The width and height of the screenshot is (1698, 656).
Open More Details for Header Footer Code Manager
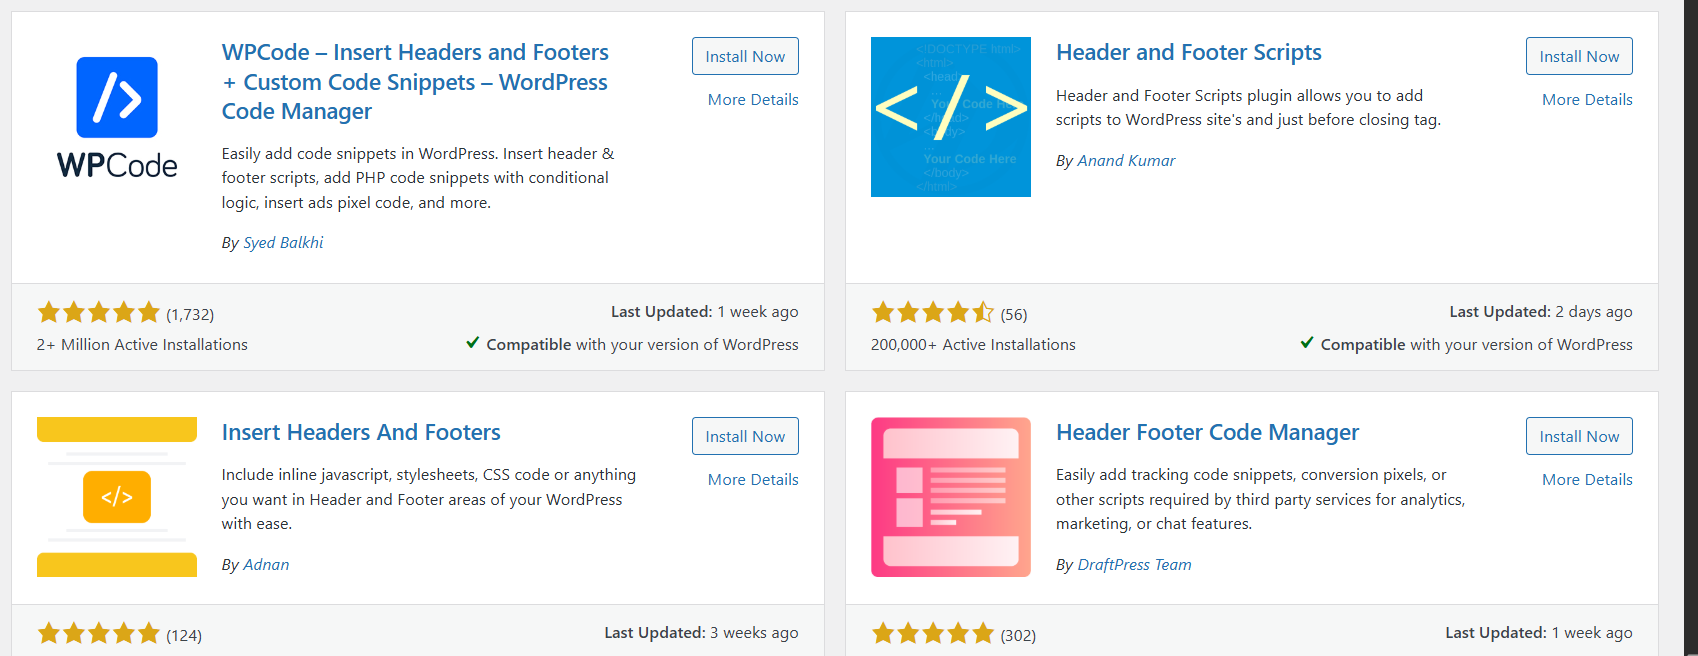tap(1587, 479)
